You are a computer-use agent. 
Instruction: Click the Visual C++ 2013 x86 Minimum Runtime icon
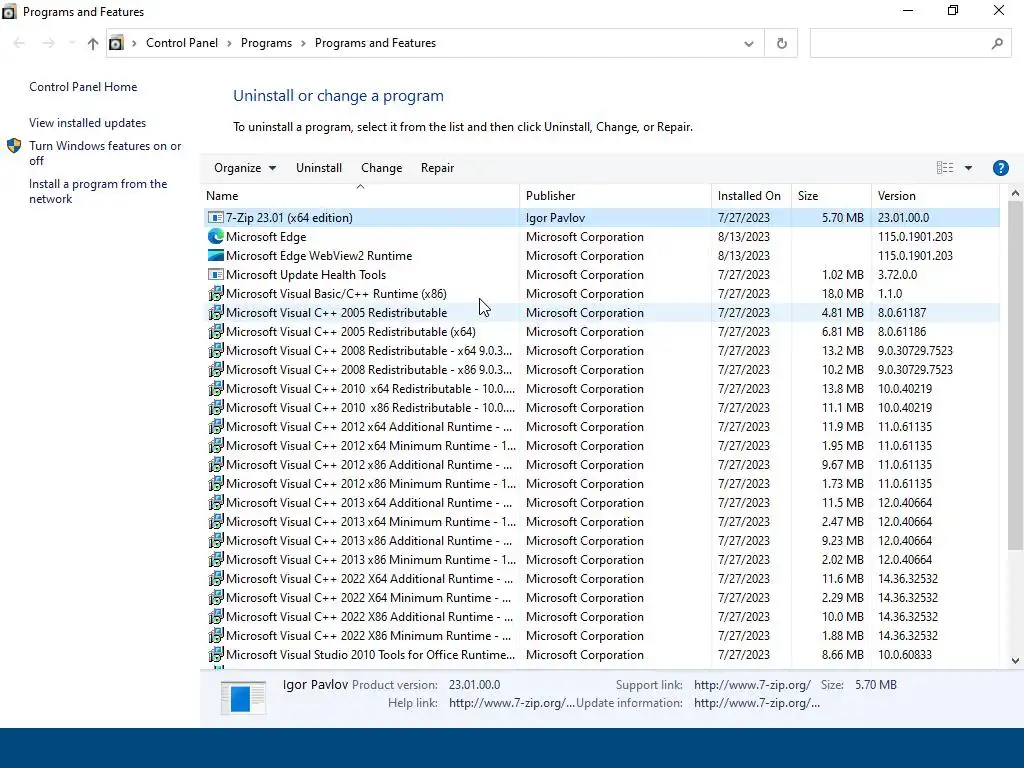pos(216,559)
